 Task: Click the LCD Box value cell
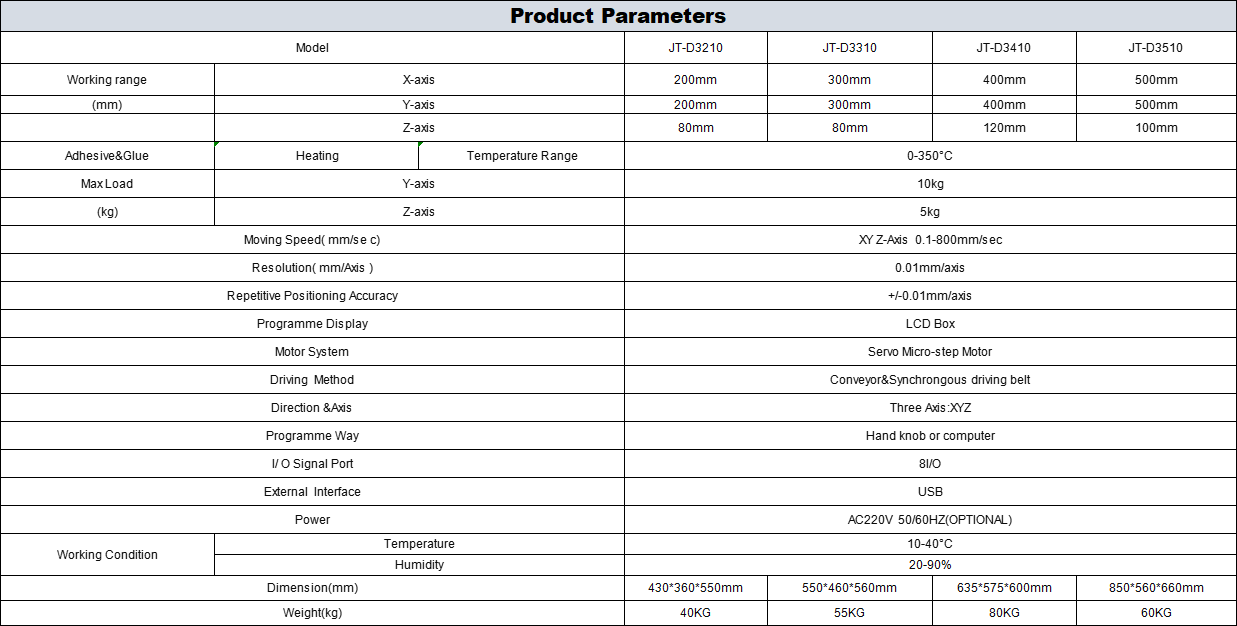point(930,324)
